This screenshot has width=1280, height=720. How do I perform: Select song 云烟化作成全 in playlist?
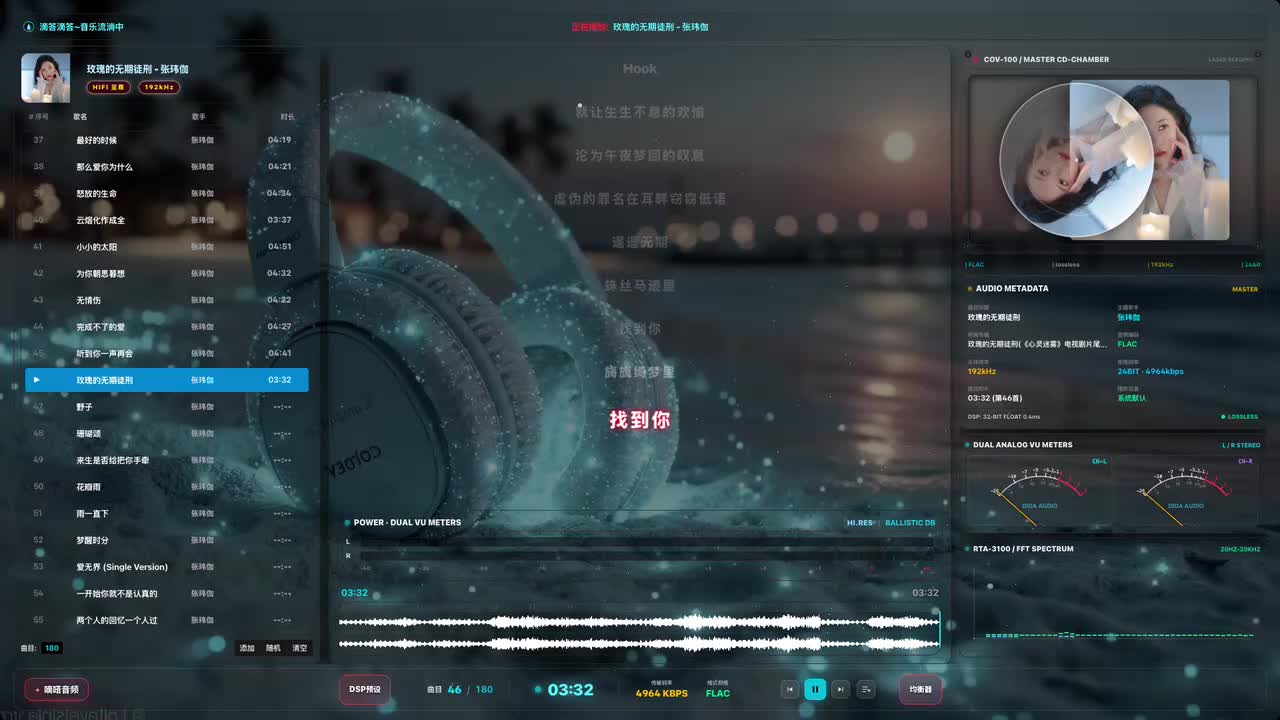click(x=167, y=220)
